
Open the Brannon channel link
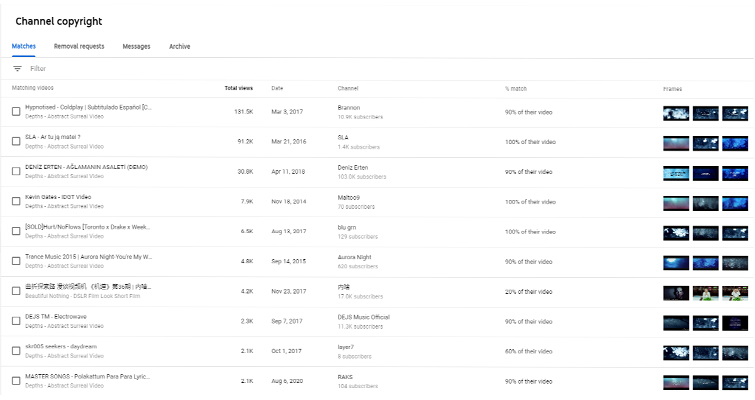click(x=349, y=108)
